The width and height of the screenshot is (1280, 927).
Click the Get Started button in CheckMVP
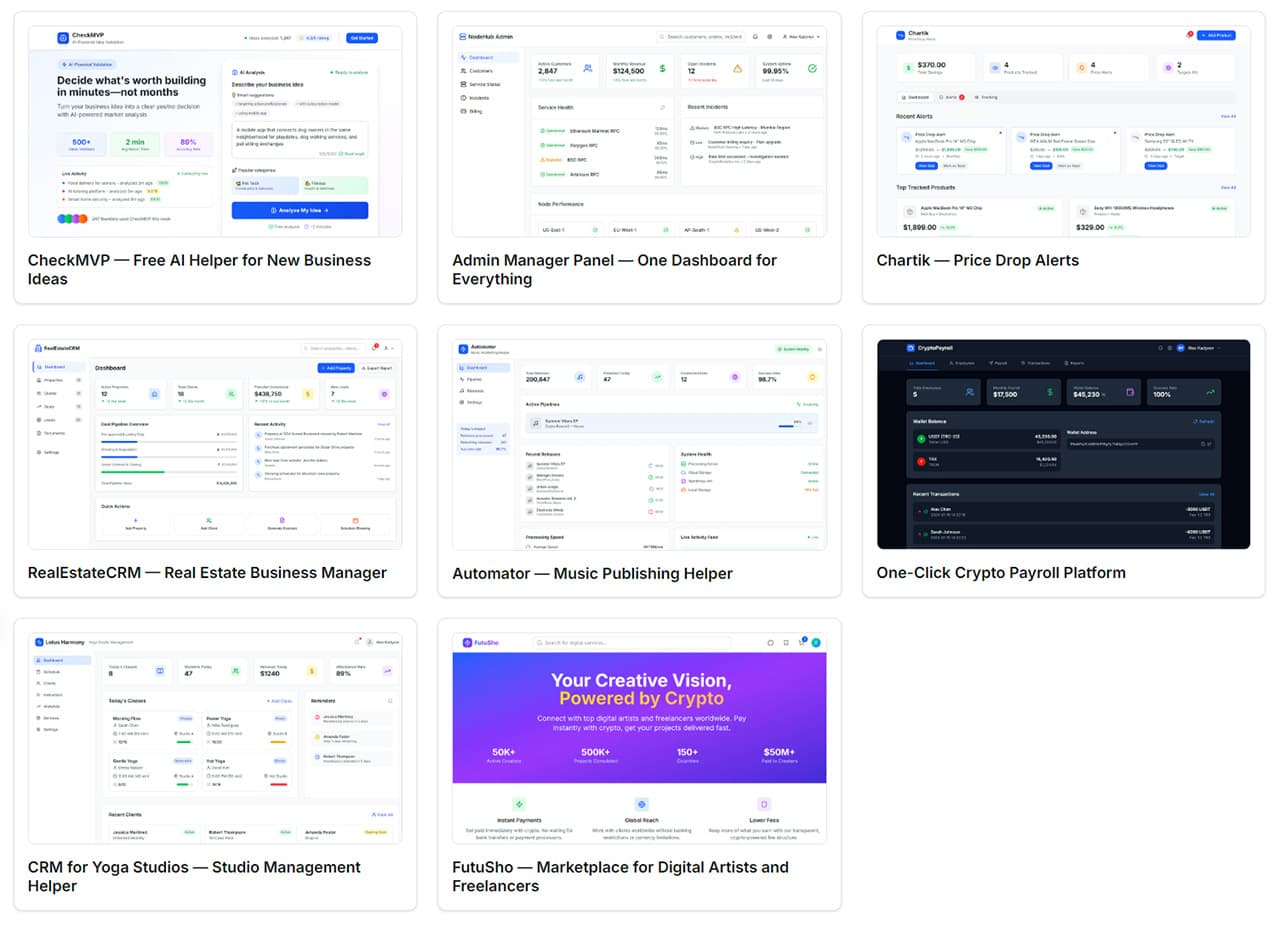point(362,37)
